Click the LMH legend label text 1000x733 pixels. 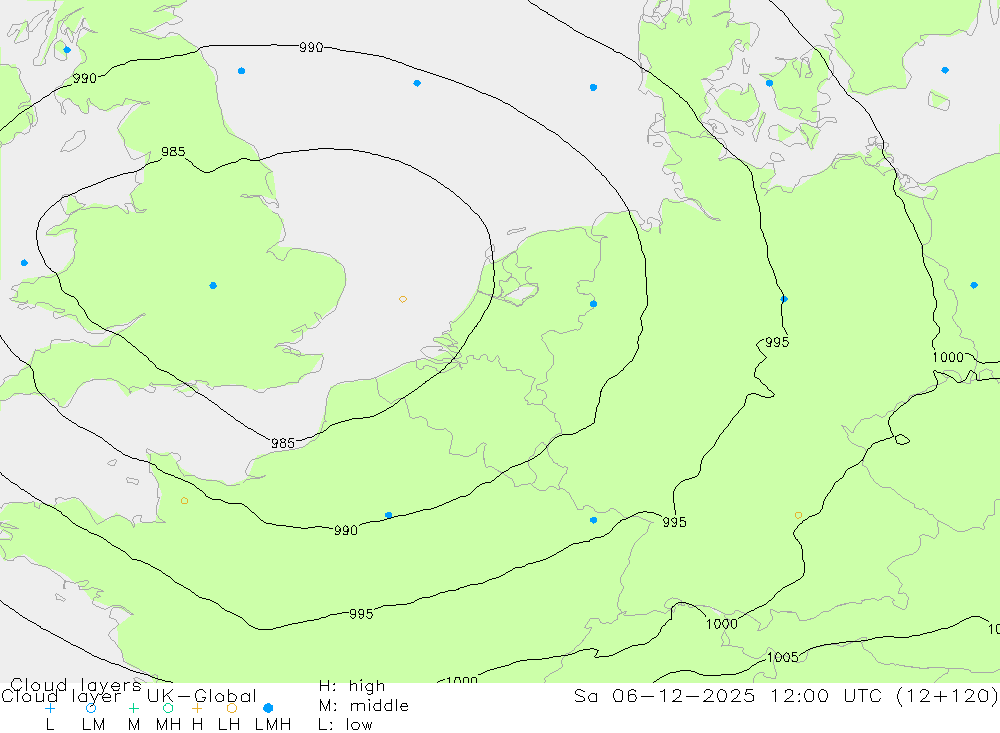(x=273, y=725)
